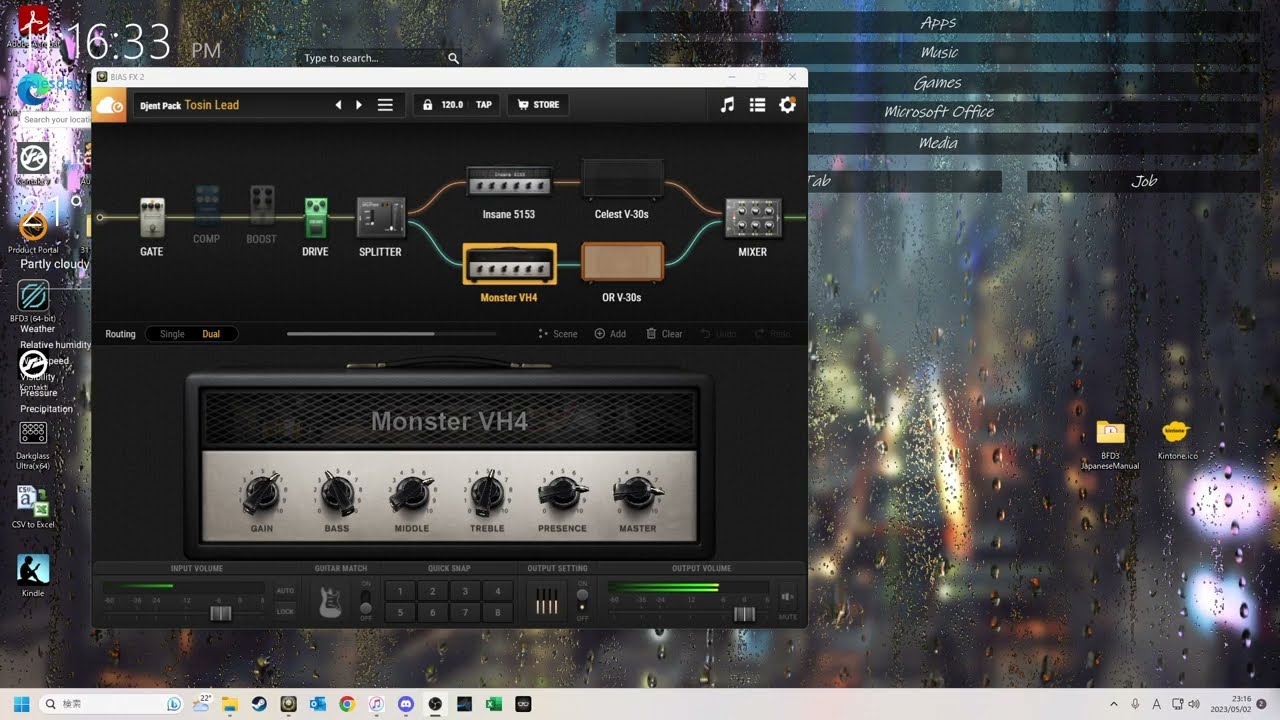1280x720 pixels.
Task: Click the GAIN knob
Action: click(262, 492)
